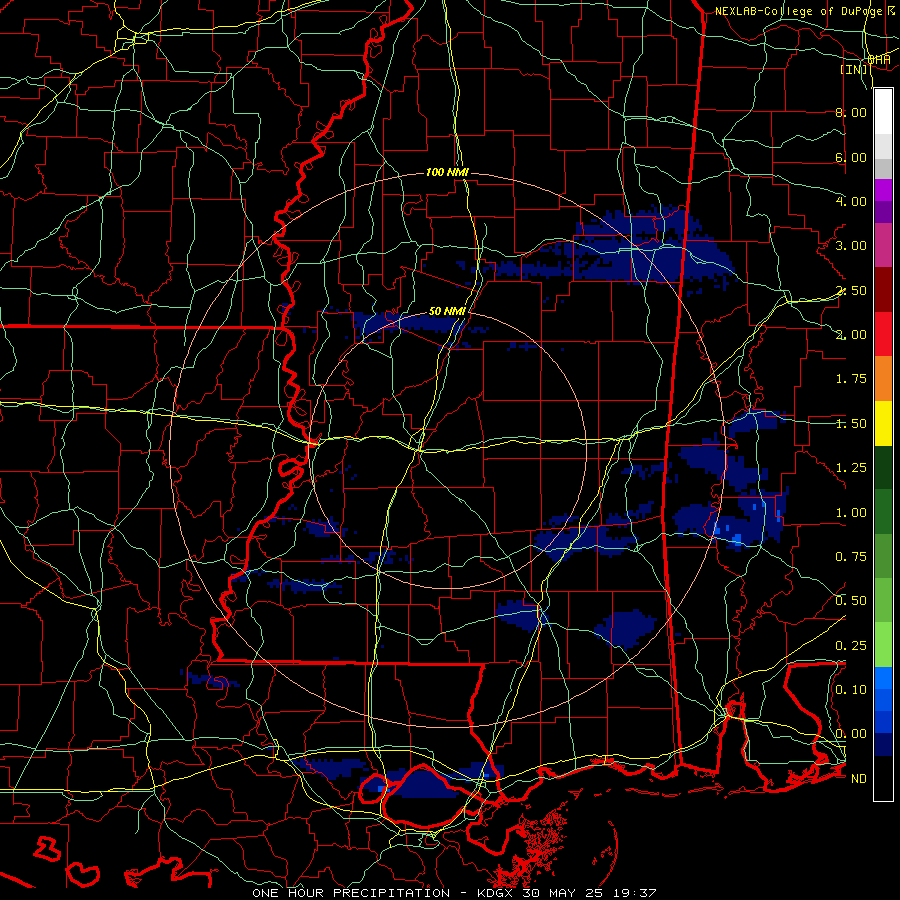Click the BHA station label
The image size is (900, 900).
pos(879,59)
